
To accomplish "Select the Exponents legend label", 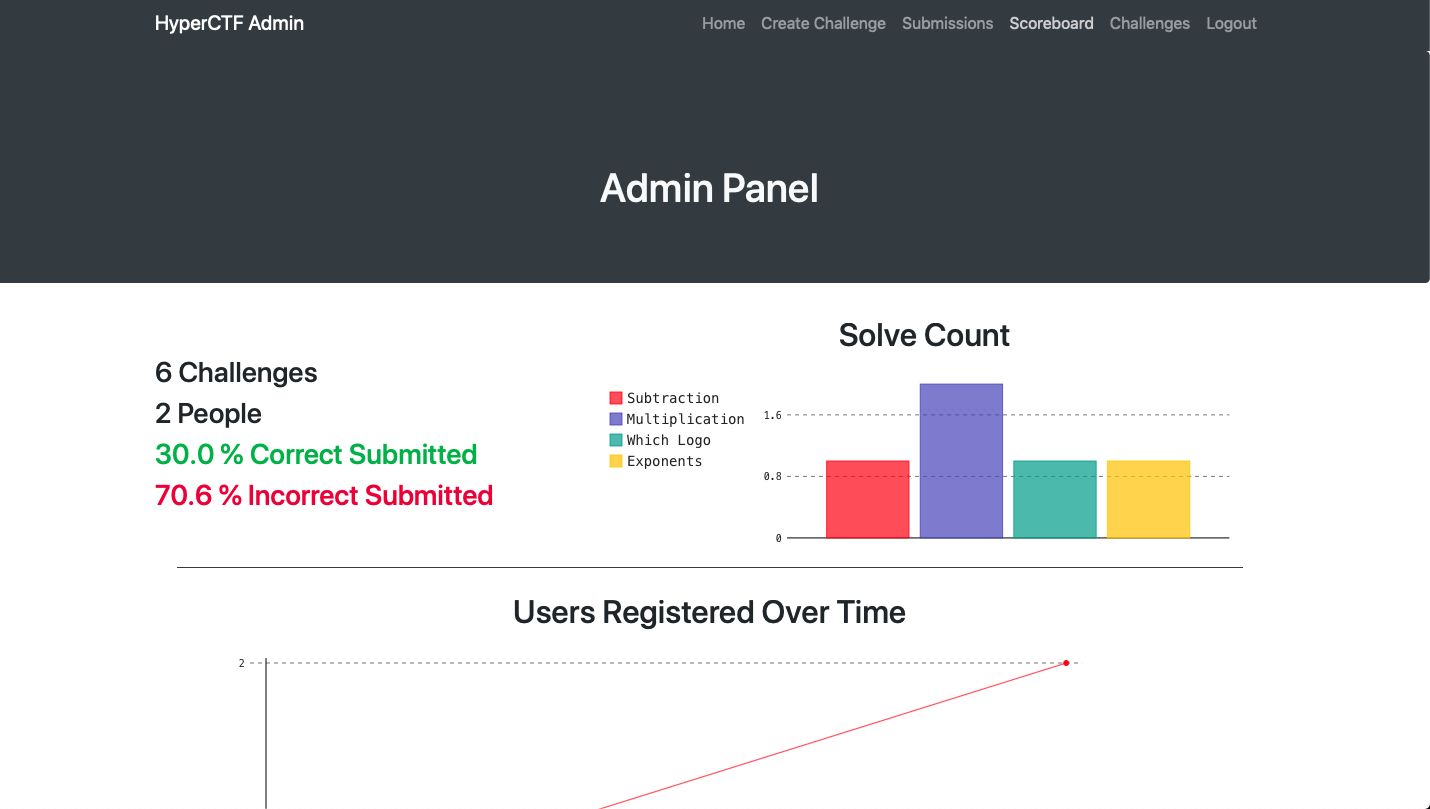I will coord(665,461).
